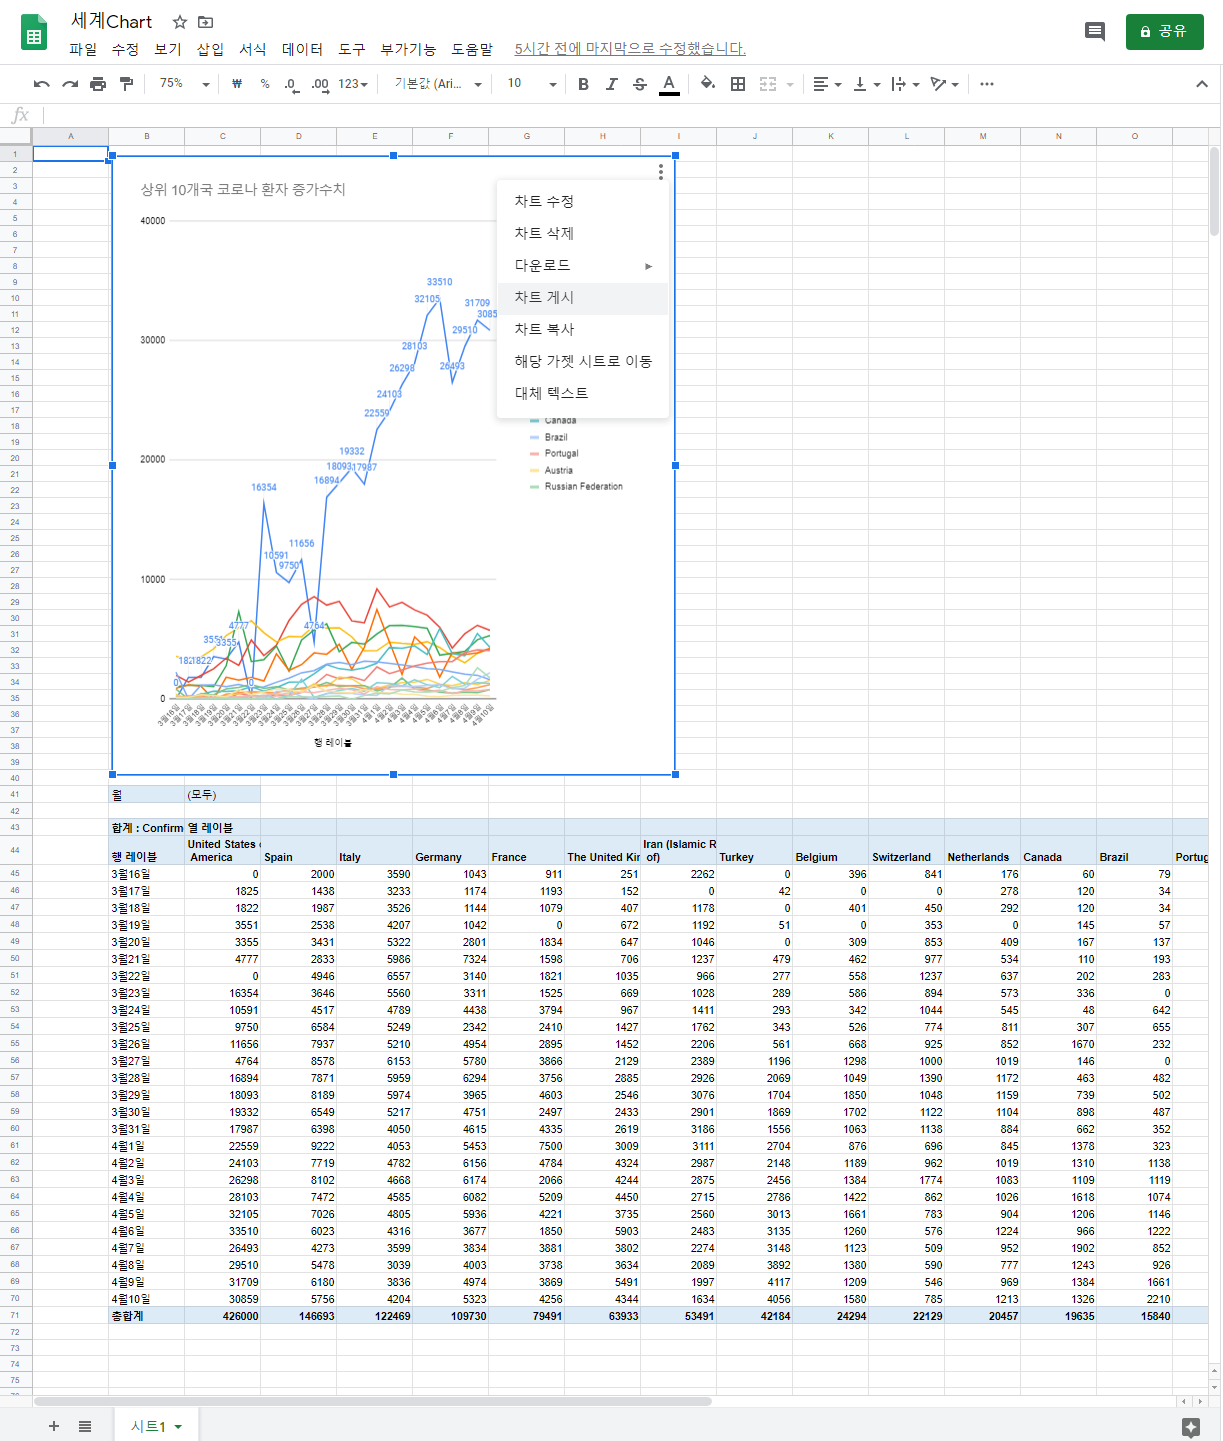Click the chart title text
Viewport: 1223px width, 1441px height.
243,189
